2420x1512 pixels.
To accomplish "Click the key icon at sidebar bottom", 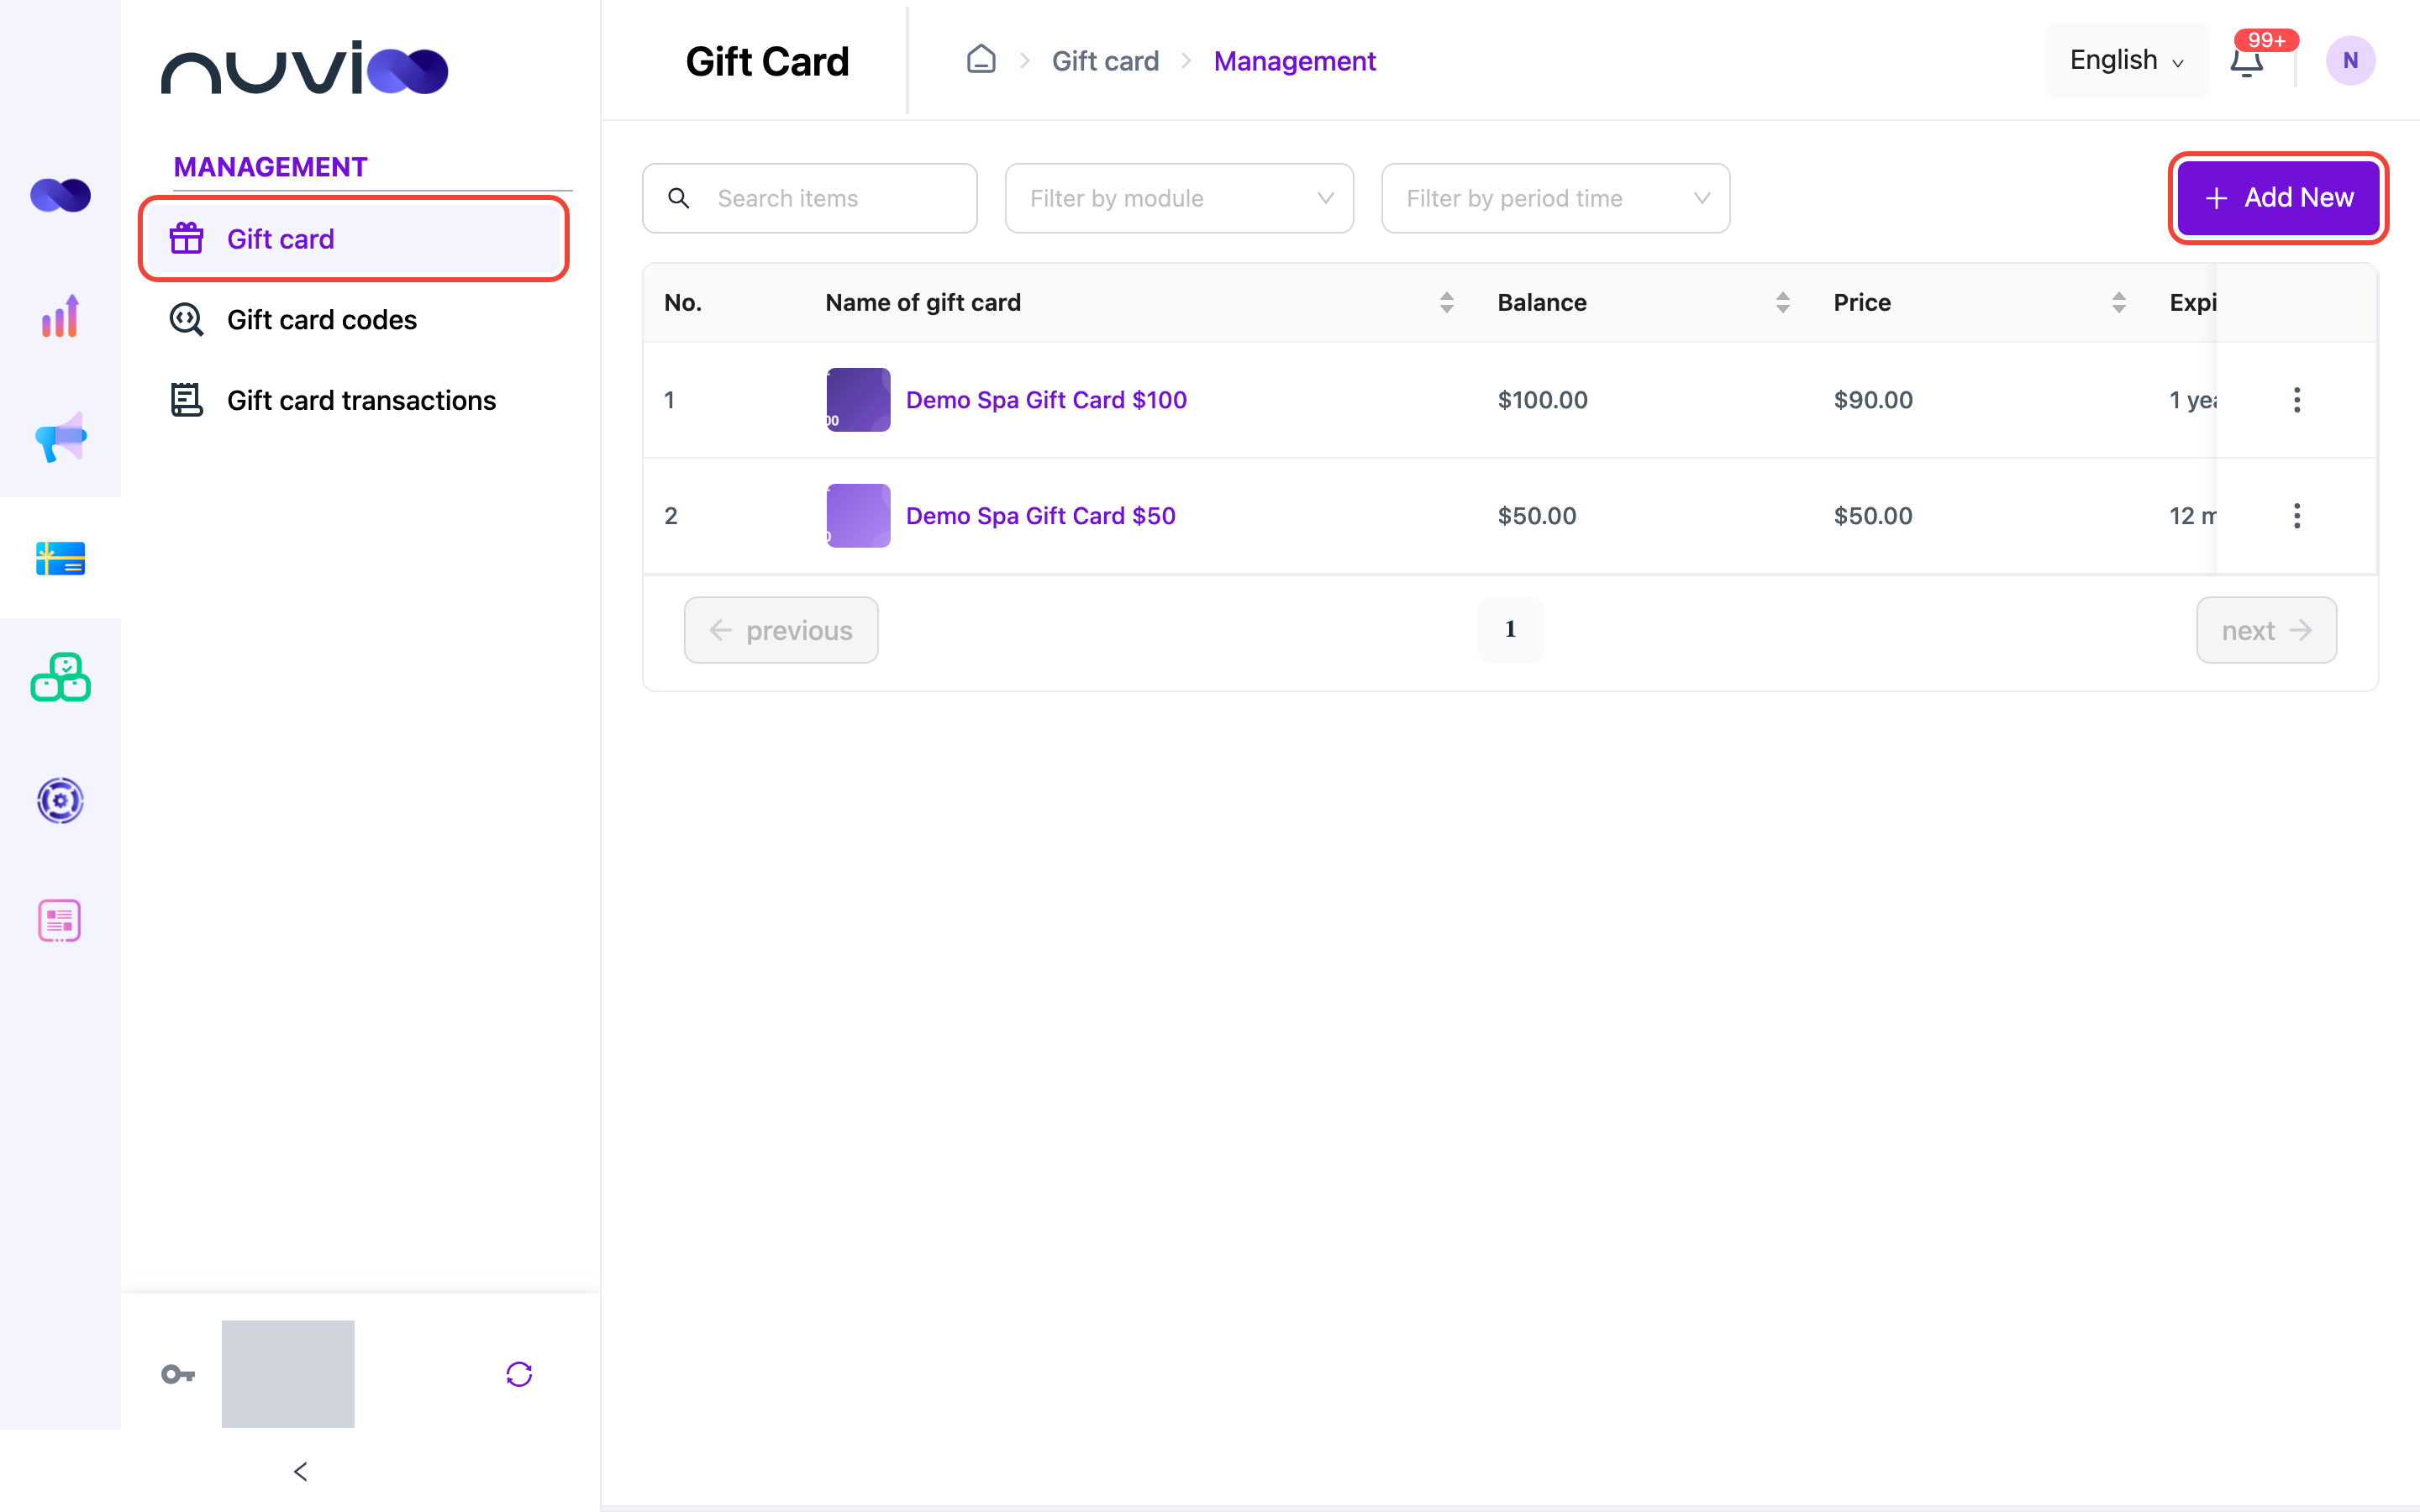I will (178, 1374).
